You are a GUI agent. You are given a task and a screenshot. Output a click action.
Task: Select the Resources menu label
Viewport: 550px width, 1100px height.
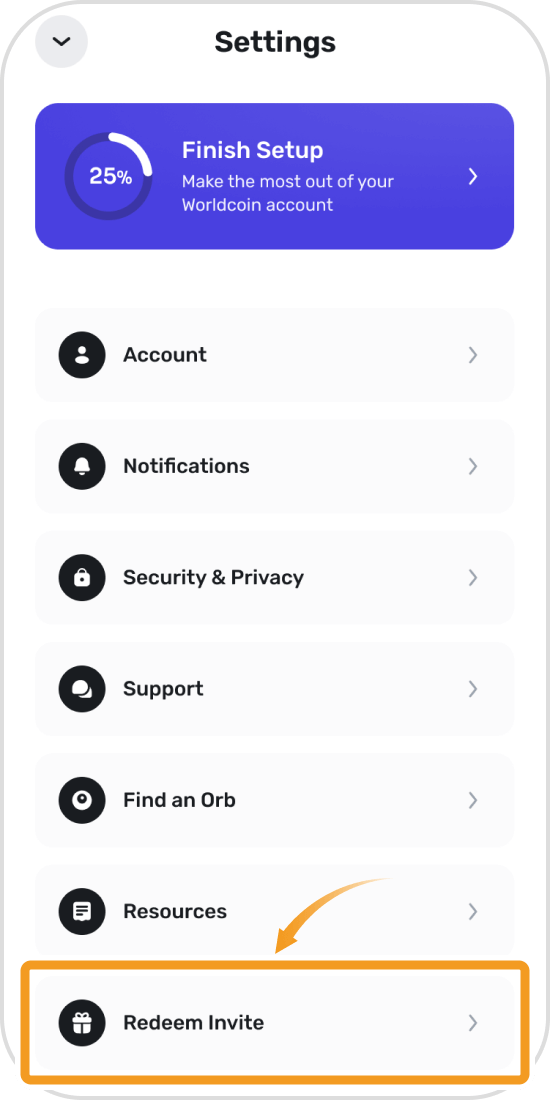coord(175,911)
